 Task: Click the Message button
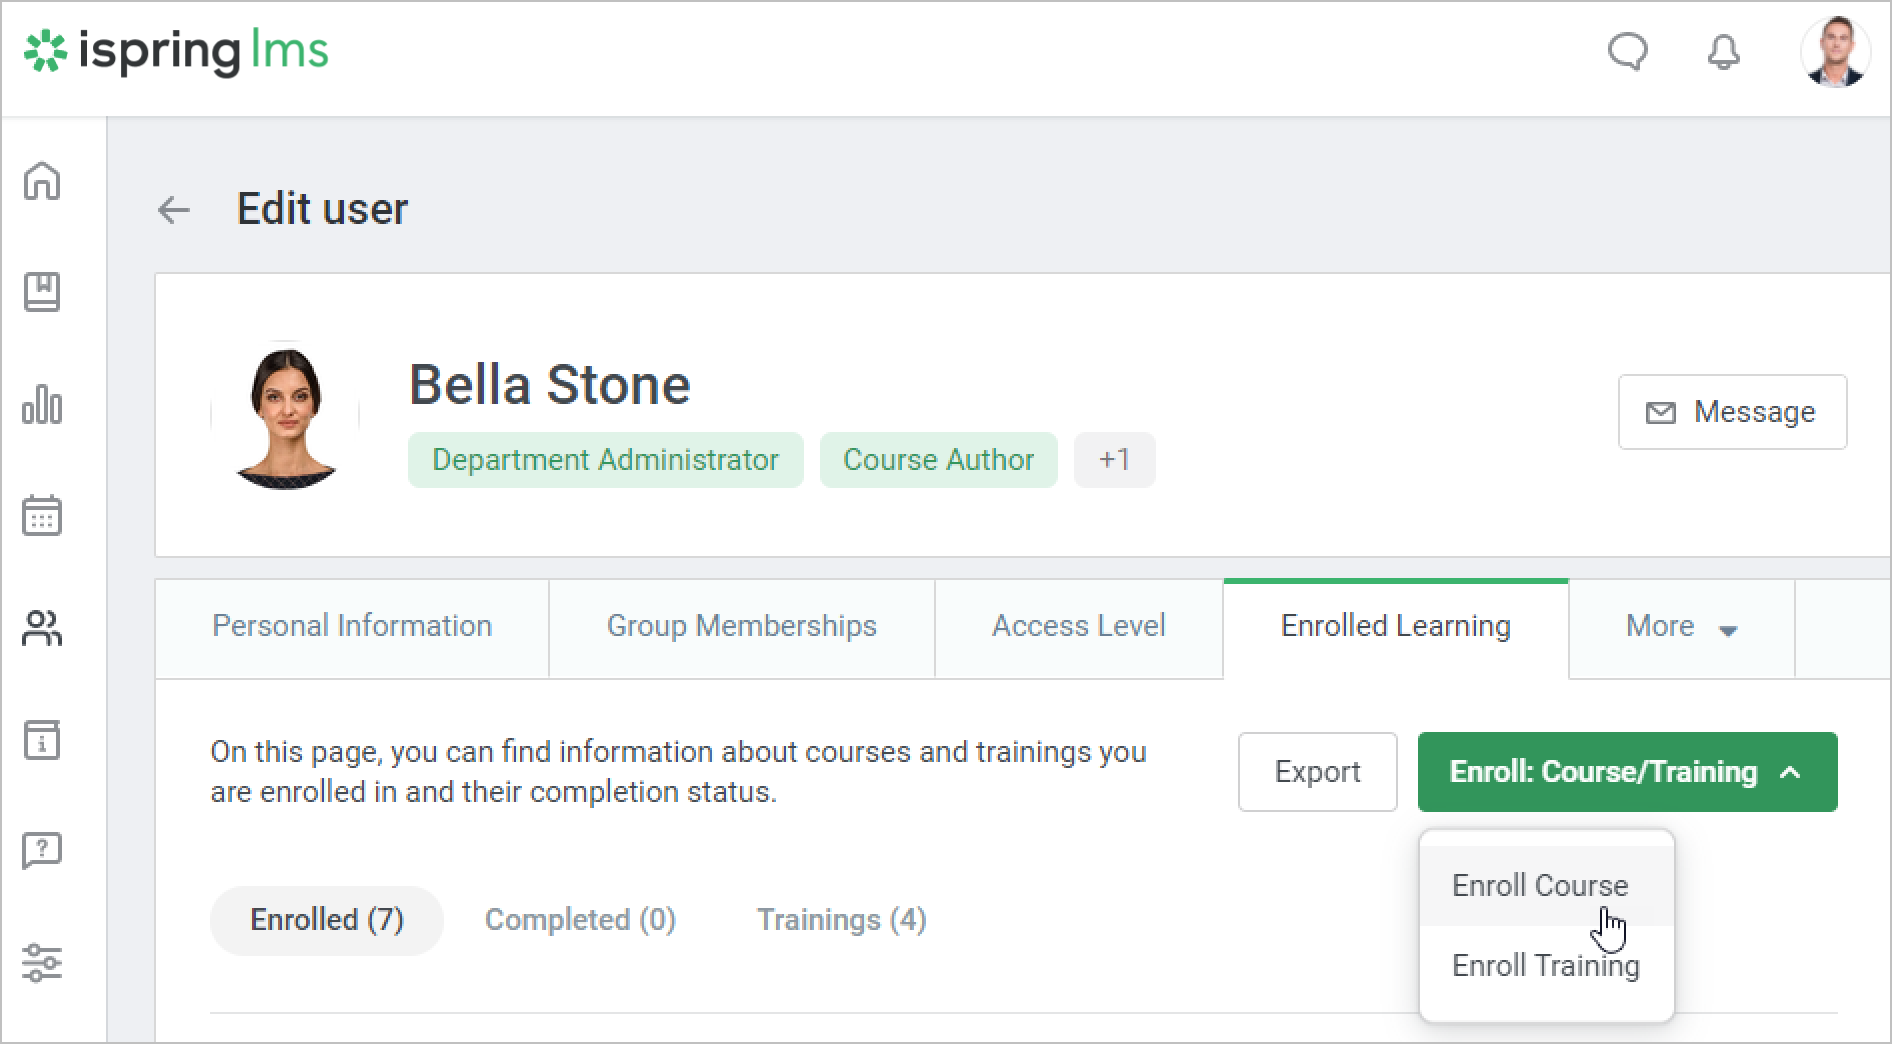pyautogui.click(x=1732, y=412)
